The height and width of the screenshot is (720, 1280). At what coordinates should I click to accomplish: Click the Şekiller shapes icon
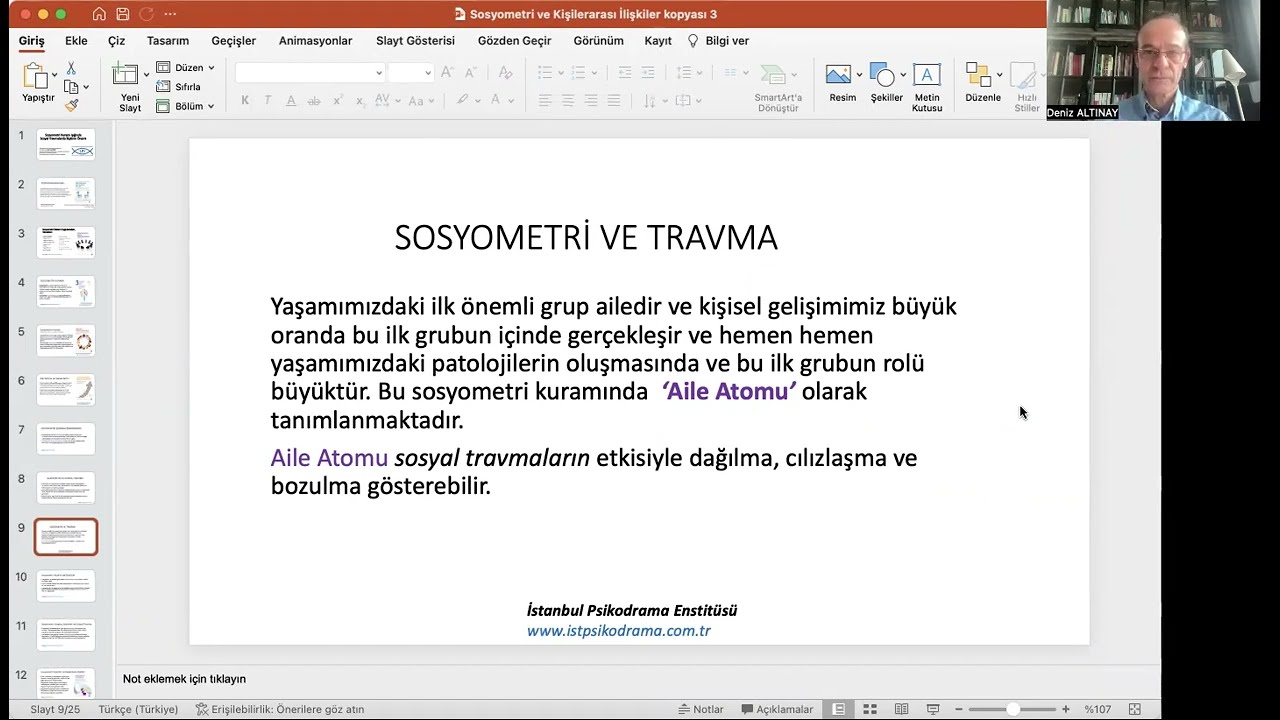[882, 75]
